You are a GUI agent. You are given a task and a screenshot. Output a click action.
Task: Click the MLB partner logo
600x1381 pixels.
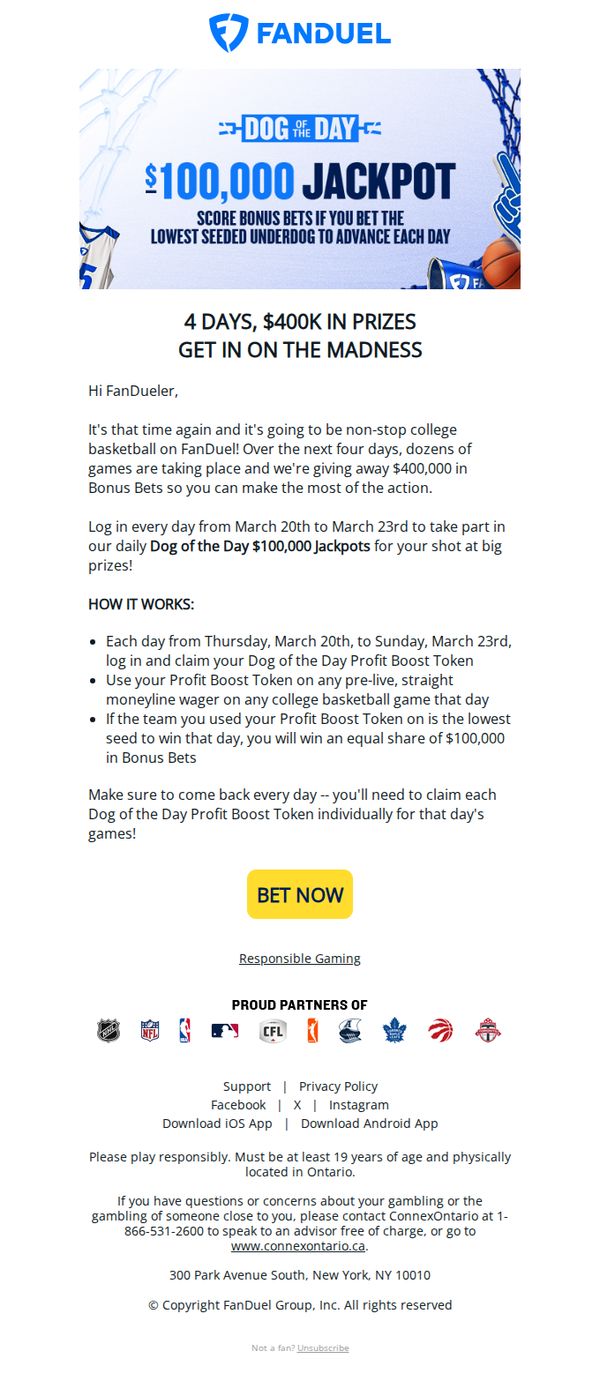tap(225, 1031)
